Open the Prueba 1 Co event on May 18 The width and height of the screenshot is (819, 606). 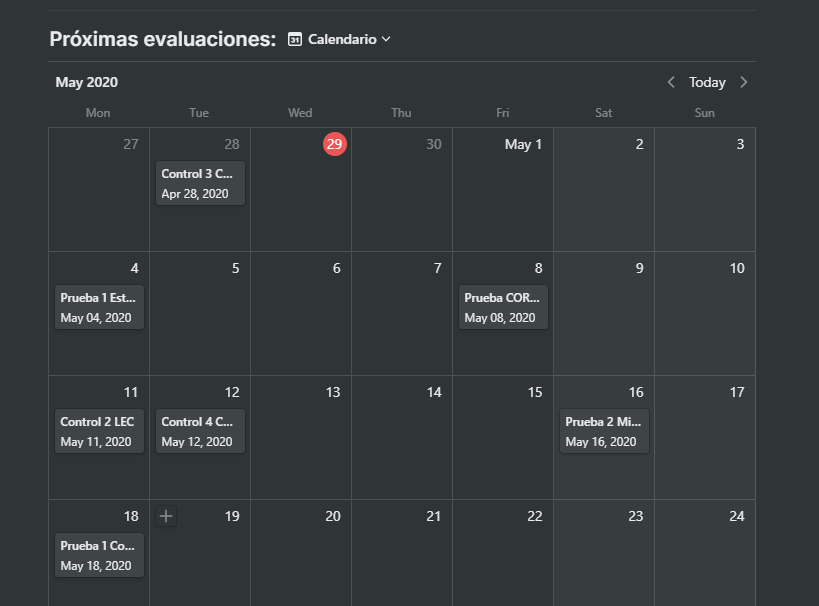coord(99,555)
